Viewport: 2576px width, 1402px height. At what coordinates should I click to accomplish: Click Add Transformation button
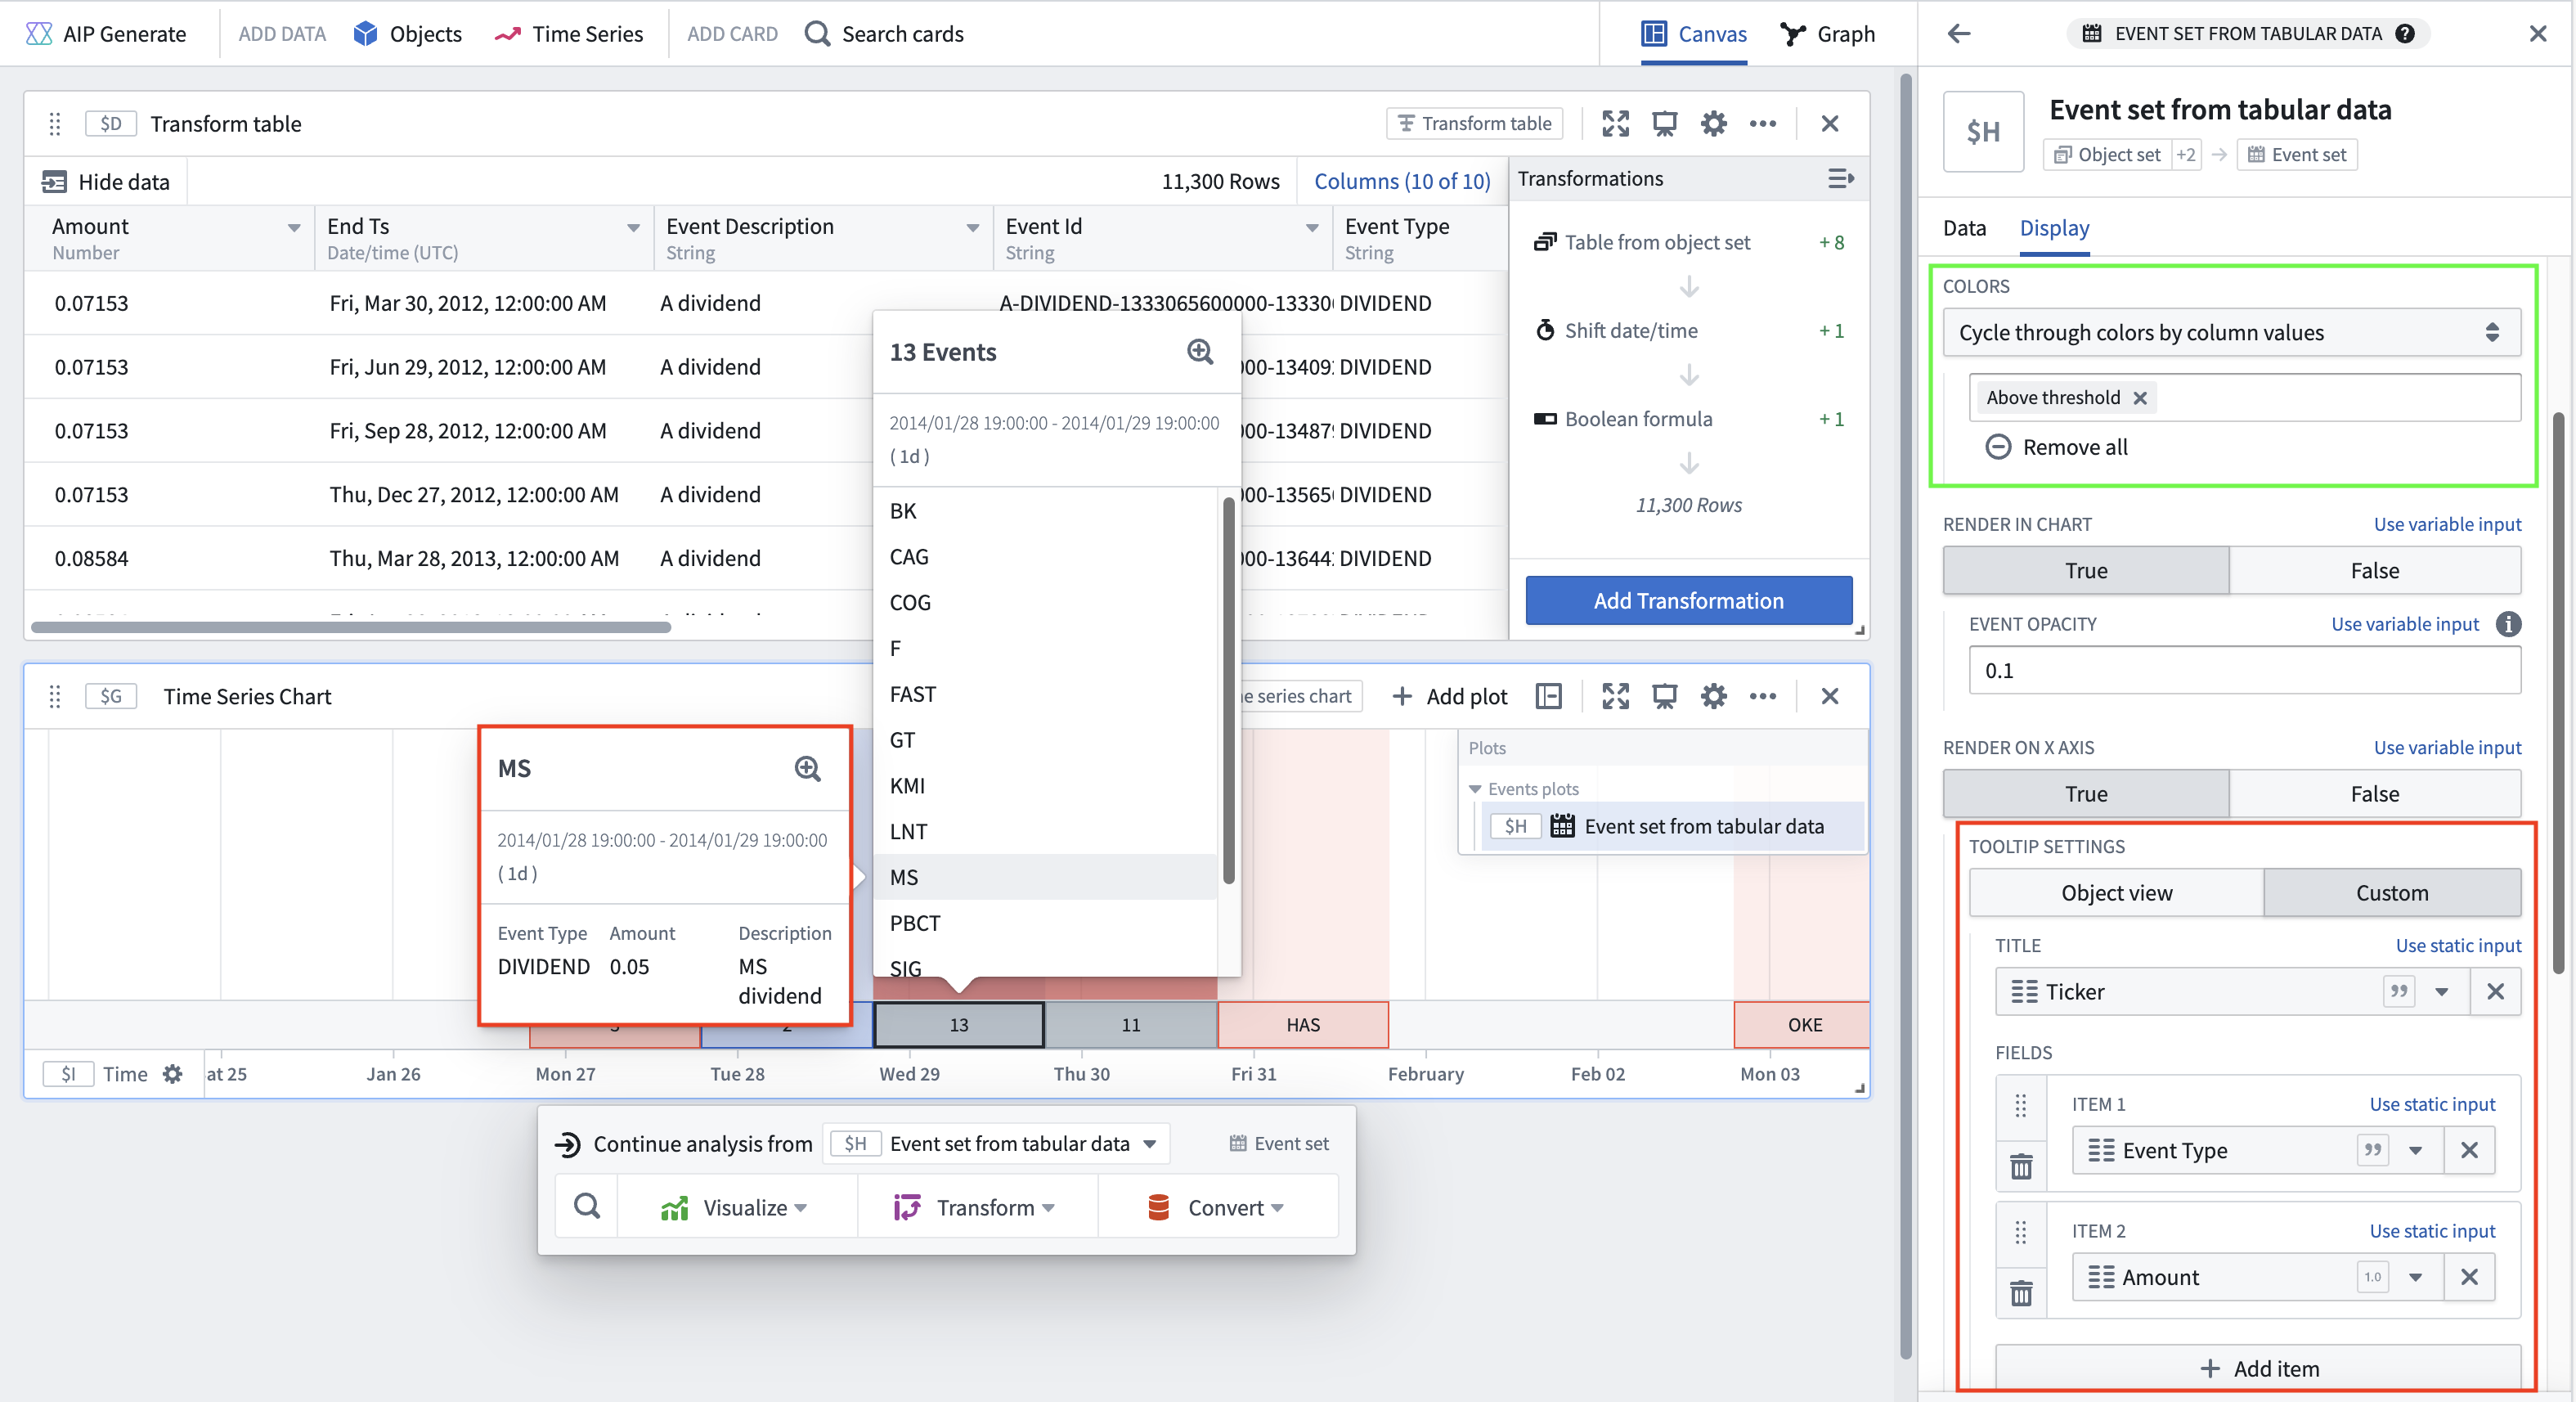click(1688, 600)
